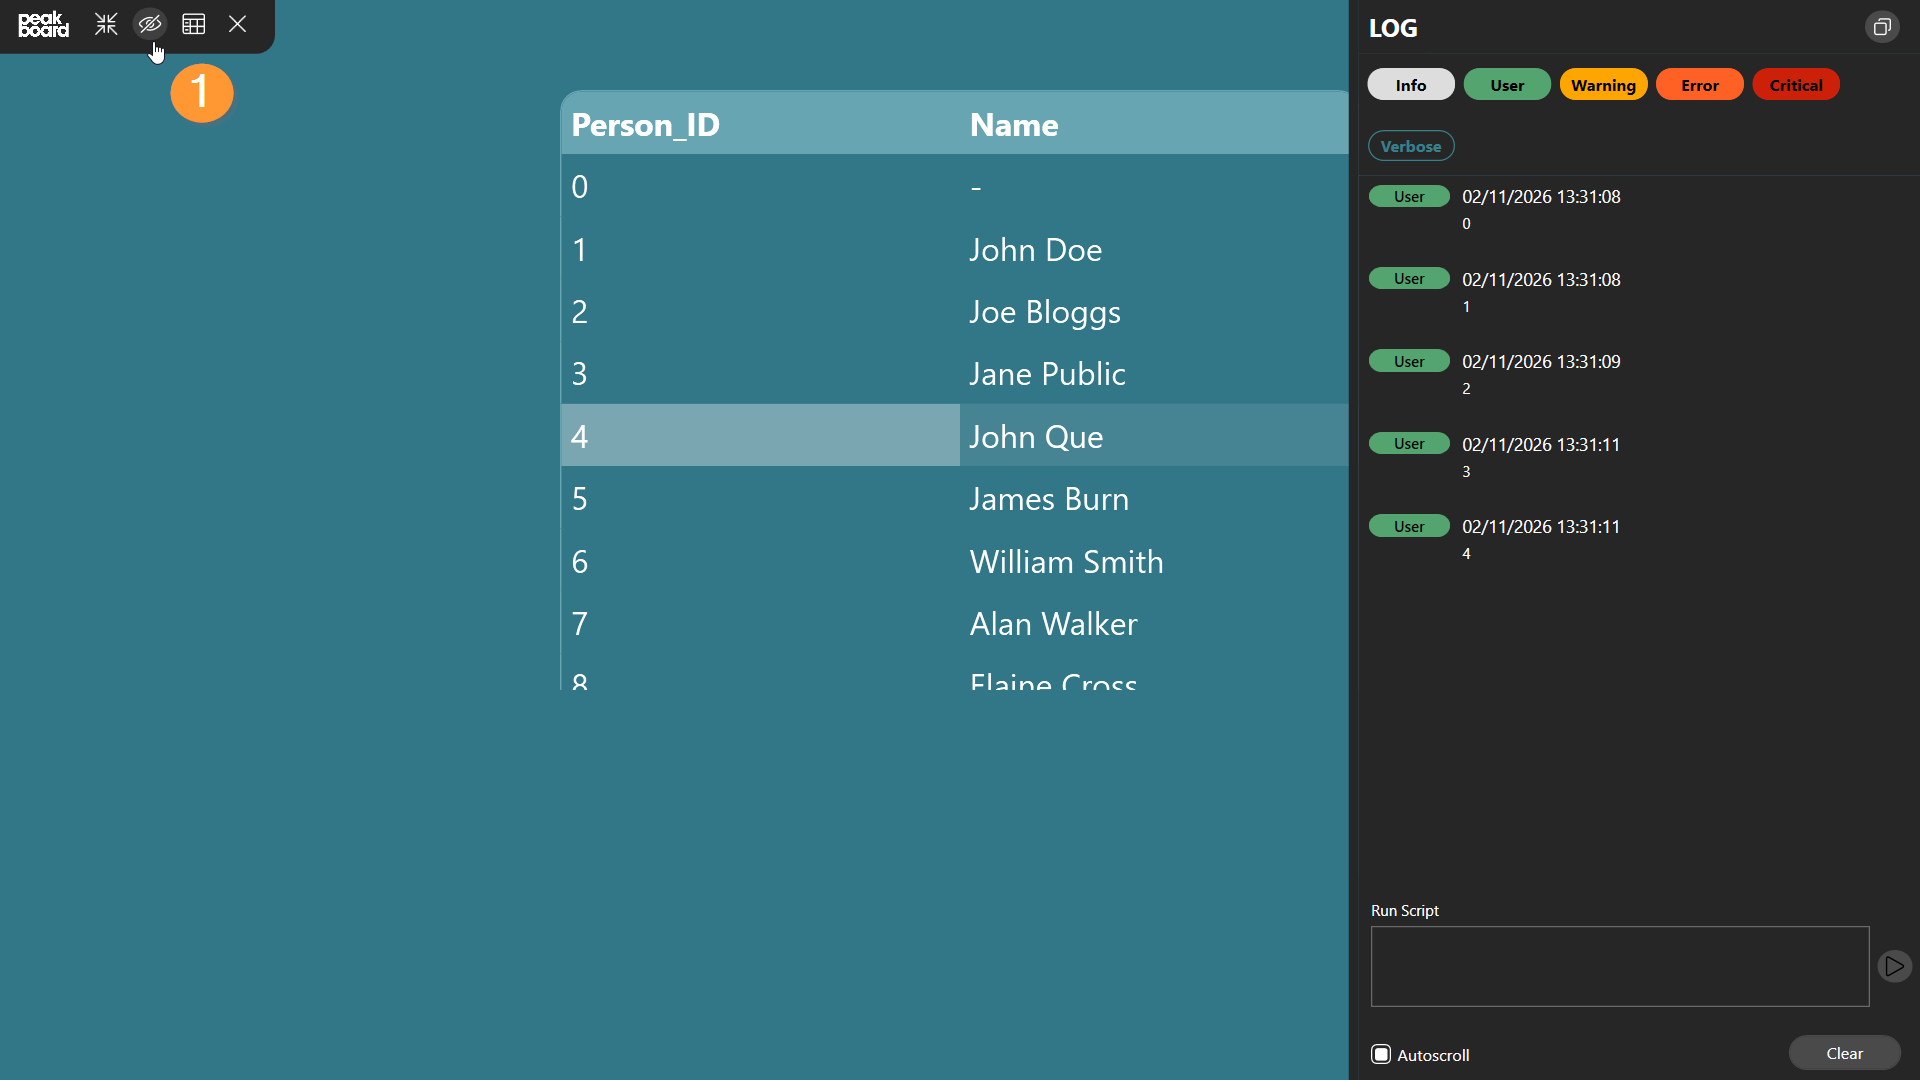Click the Peakboard logo icon
This screenshot has width=1920, height=1080.
(44, 24)
